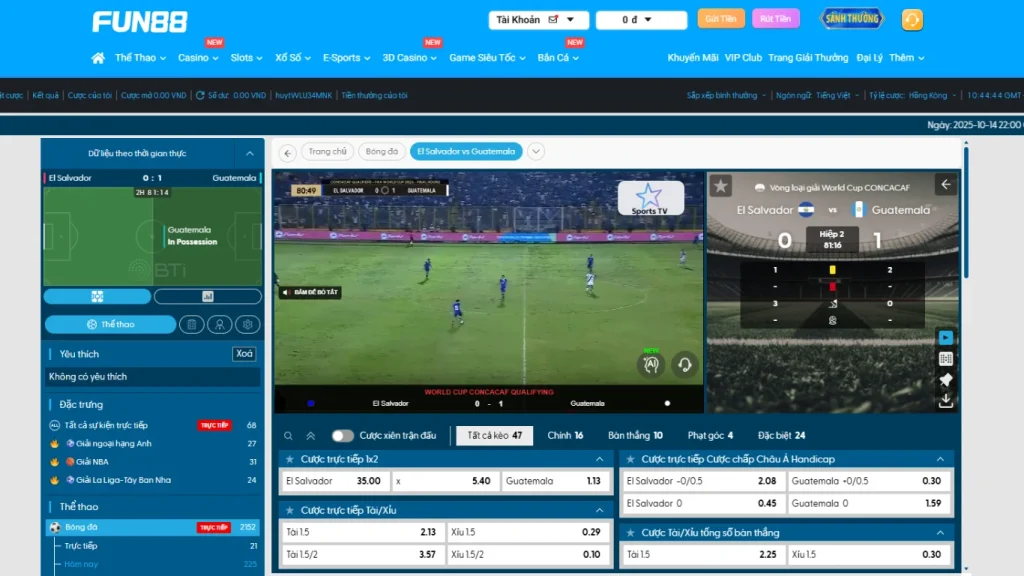Click the orange refresh balance icon
1024x576 pixels.
coord(911,20)
